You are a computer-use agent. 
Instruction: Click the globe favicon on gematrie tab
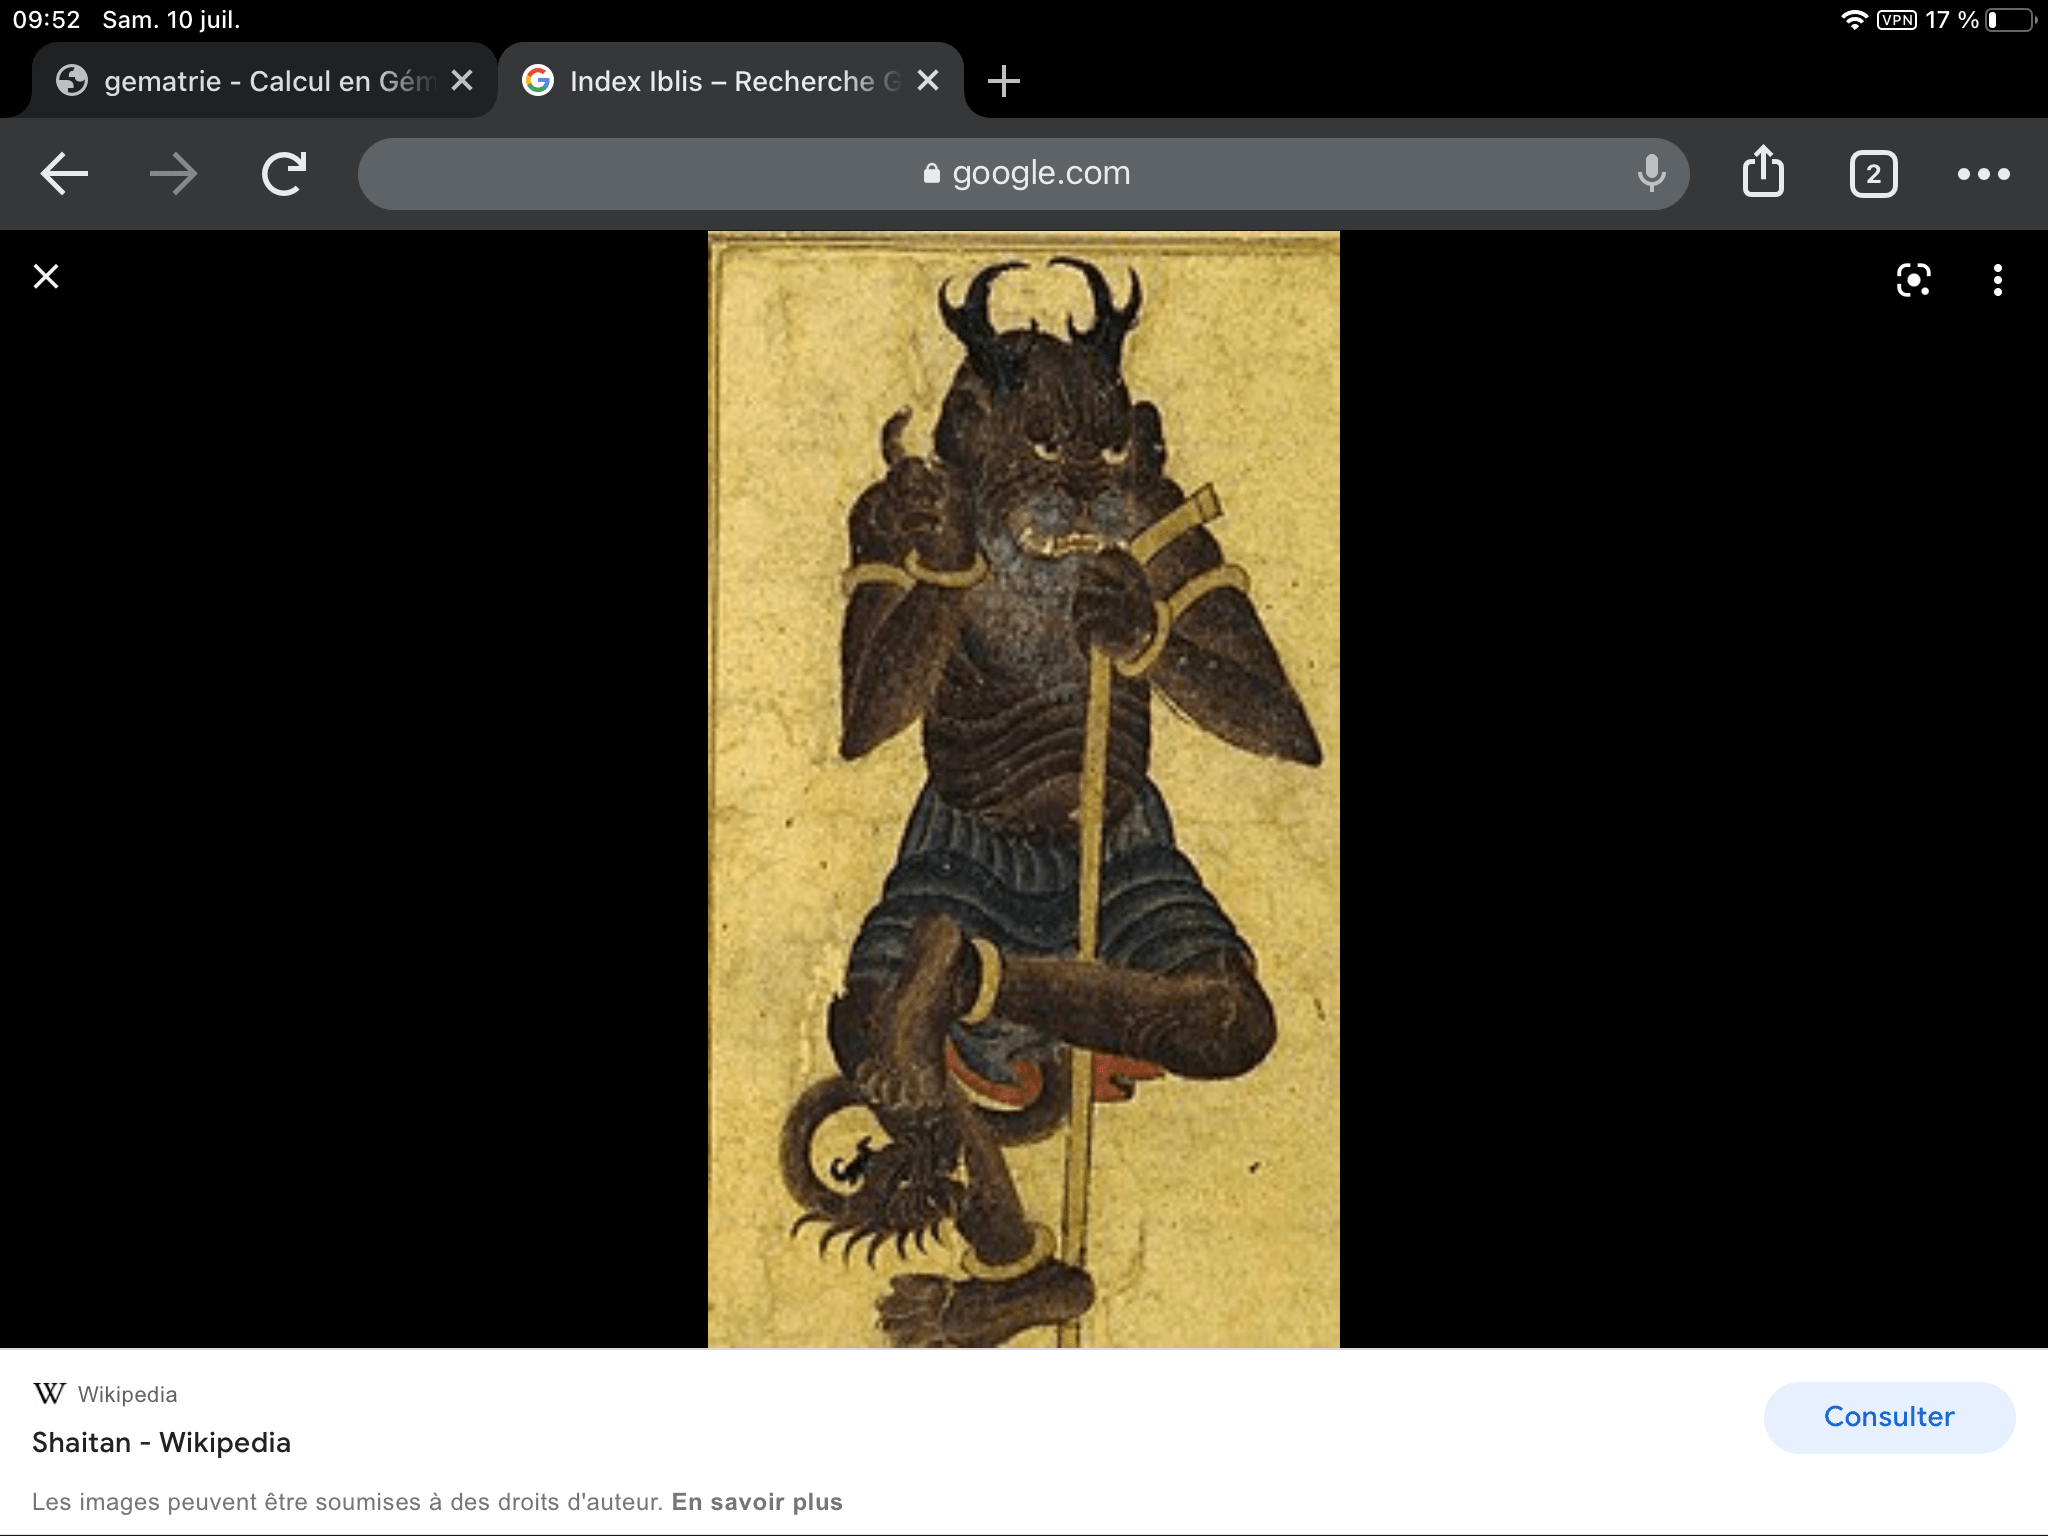coord(71,81)
